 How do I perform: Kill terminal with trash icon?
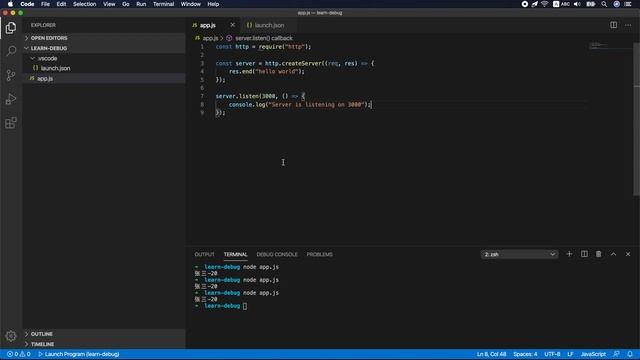click(x=599, y=254)
